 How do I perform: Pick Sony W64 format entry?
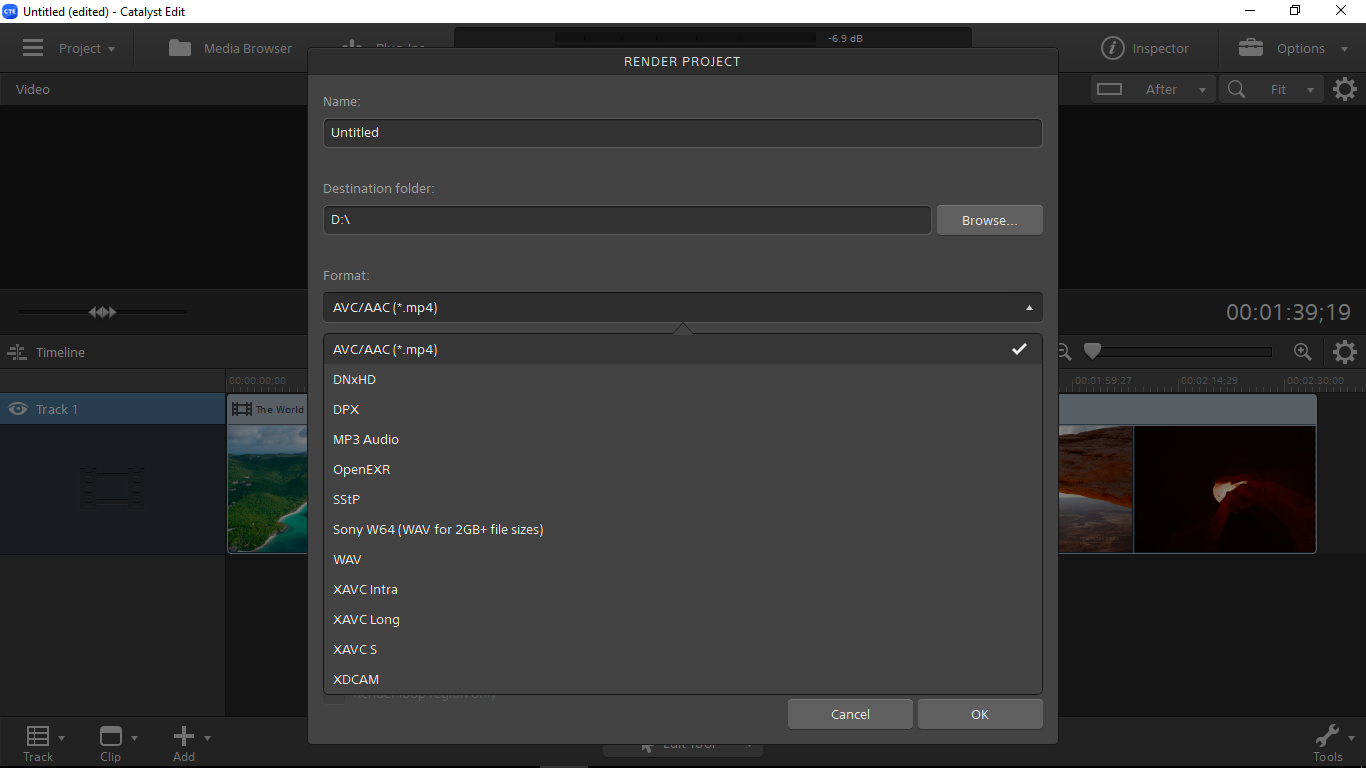438,529
